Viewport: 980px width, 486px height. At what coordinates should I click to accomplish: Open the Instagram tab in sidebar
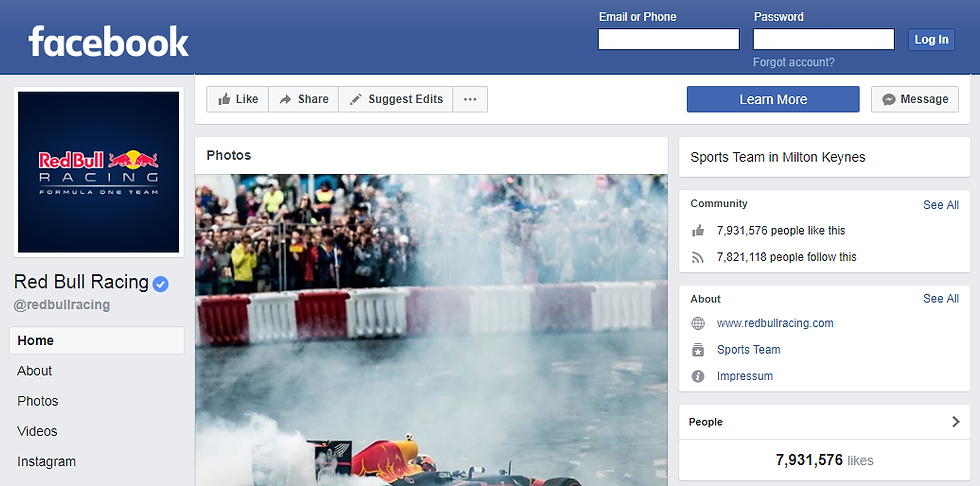point(46,462)
